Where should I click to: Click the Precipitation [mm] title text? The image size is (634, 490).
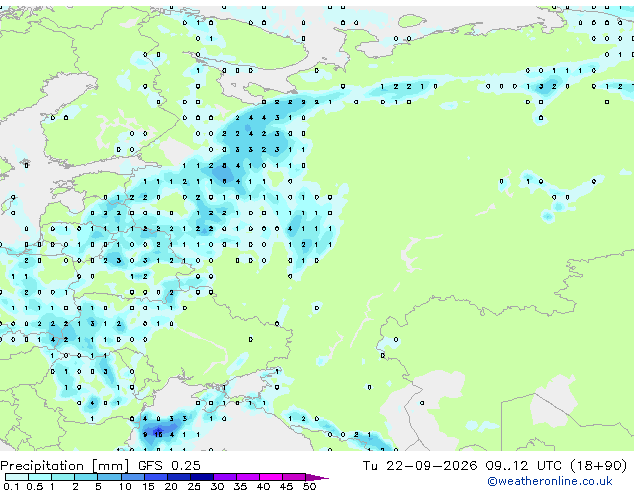point(65,466)
